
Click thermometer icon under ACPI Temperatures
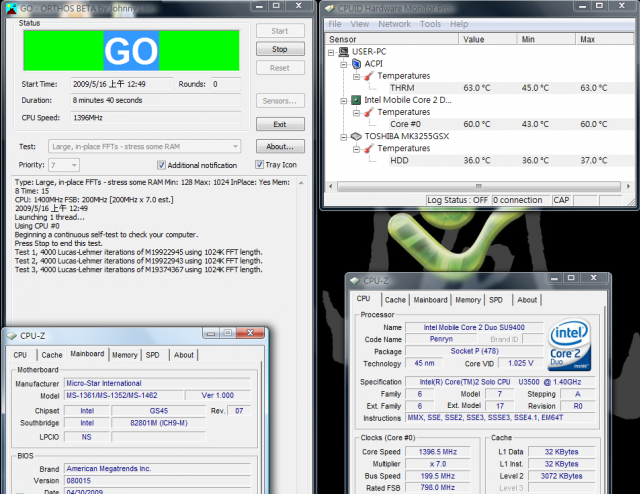[369, 76]
